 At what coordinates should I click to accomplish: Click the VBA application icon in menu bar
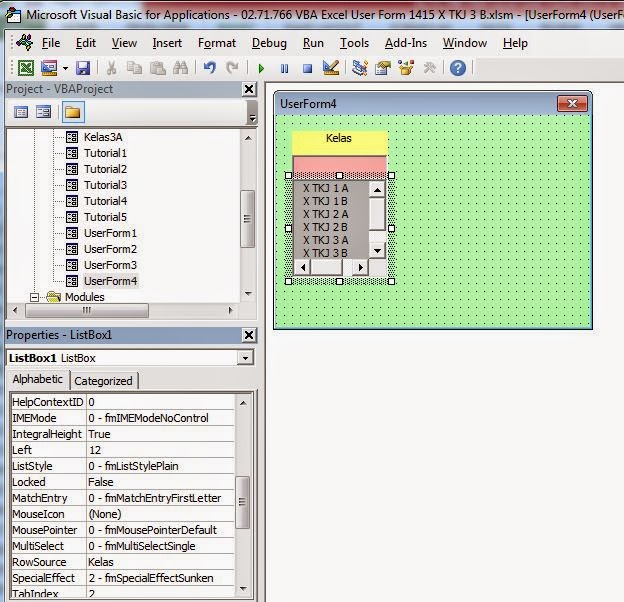[x=25, y=43]
